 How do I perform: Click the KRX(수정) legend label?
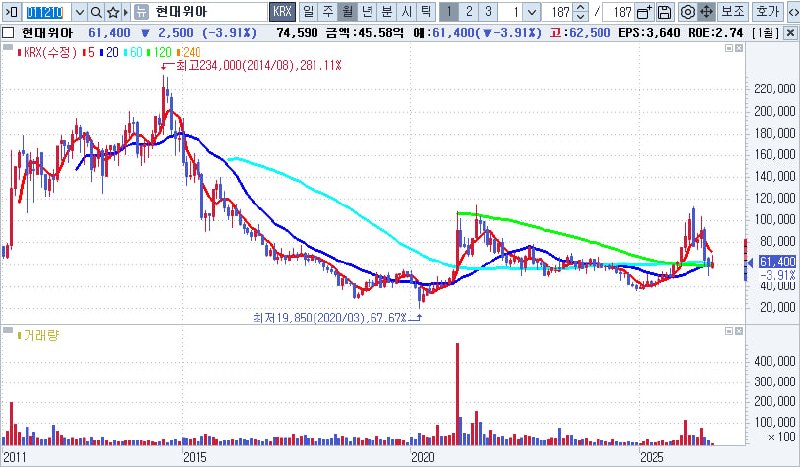point(49,53)
